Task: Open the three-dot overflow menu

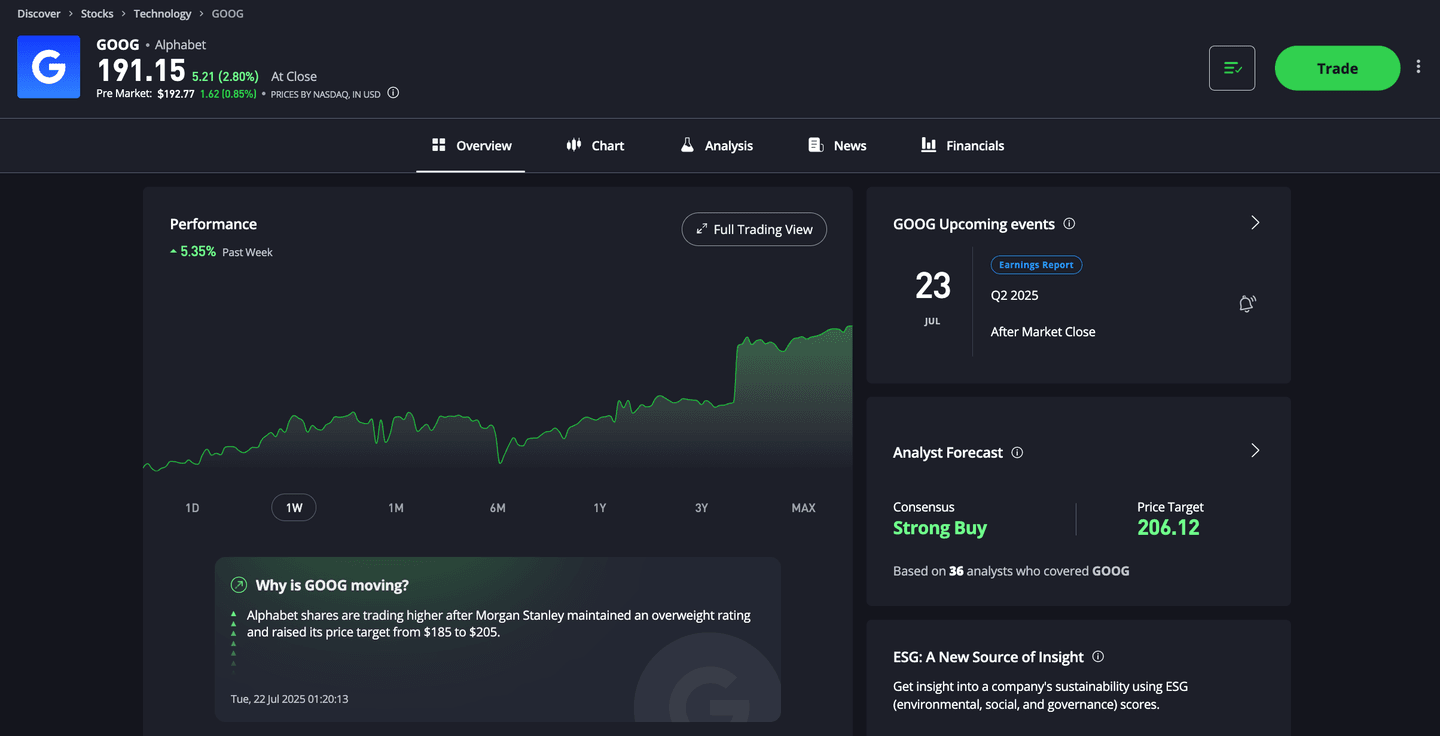Action: click(1418, 65)
